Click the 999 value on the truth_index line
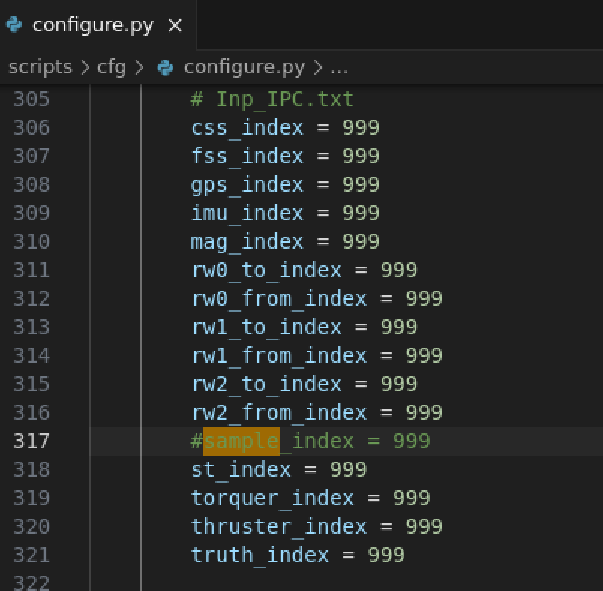Image resolution: width=603 pixels, height=591 pixels. coord(386,554)
